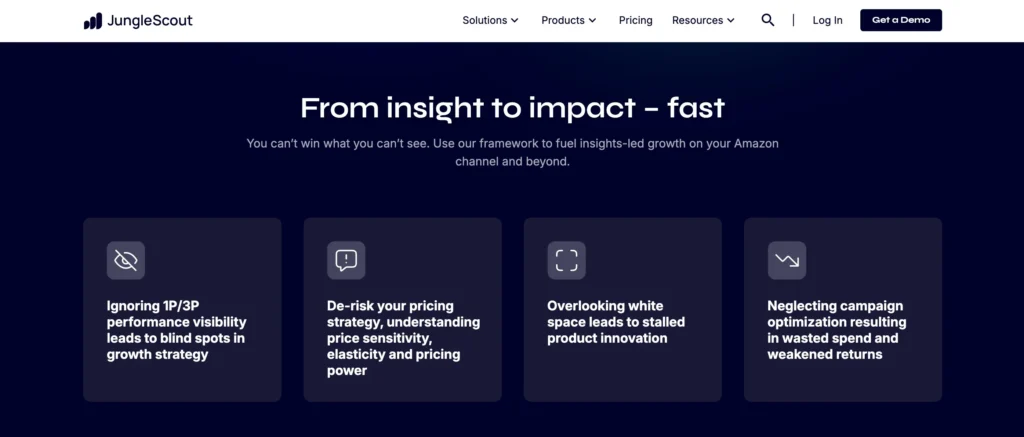Click the crossed-out eye icon

click(x=126, y=260)
